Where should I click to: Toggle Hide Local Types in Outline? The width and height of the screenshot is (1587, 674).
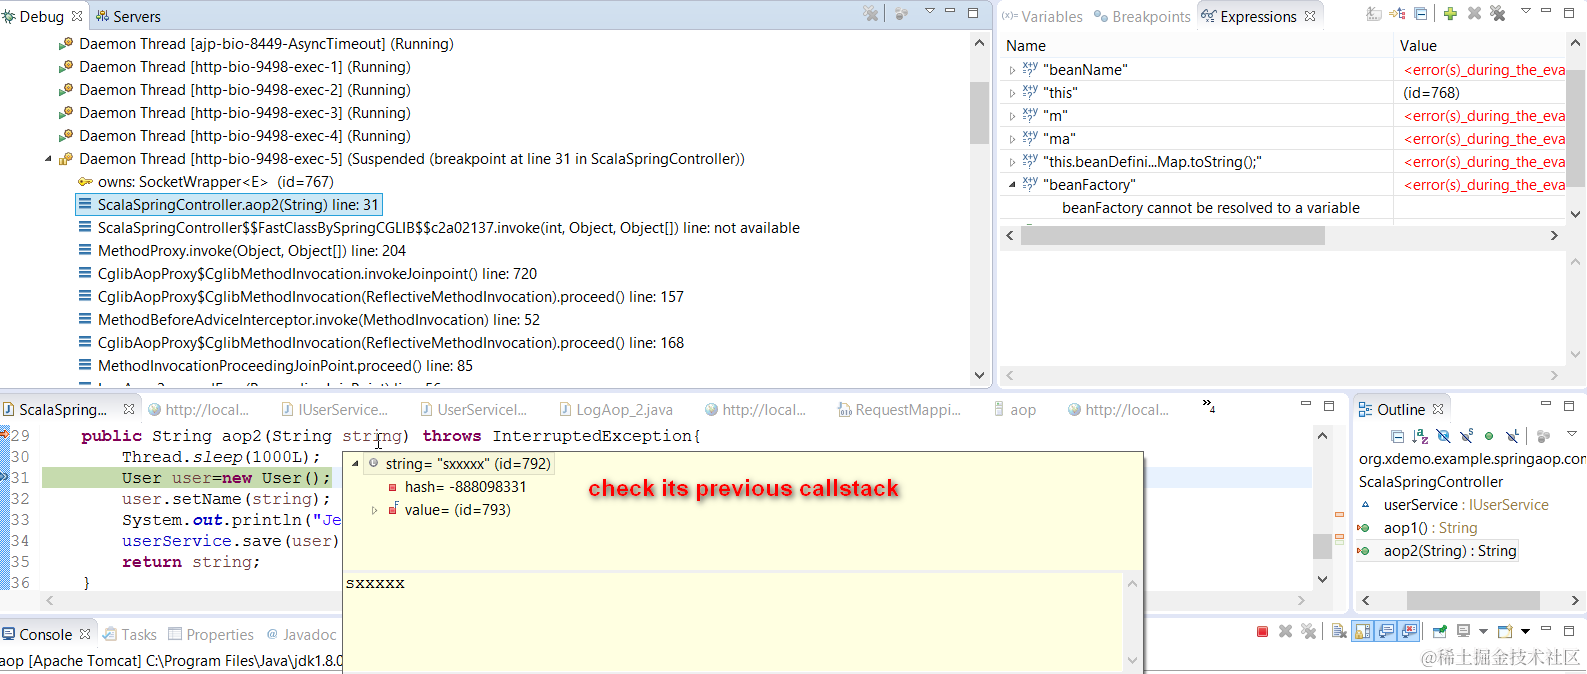click(x=1511, y=436)
